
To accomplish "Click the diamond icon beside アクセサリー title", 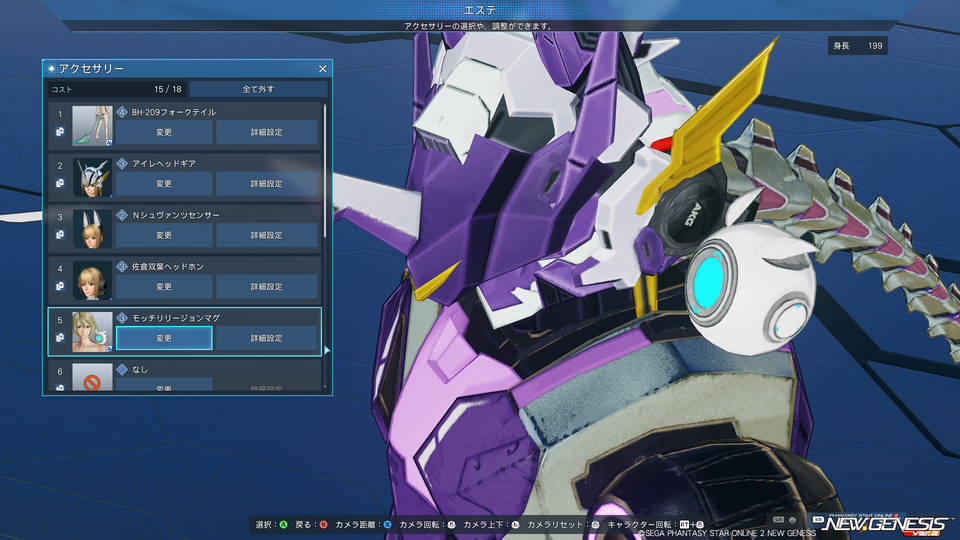I will [x=51, y=69].
